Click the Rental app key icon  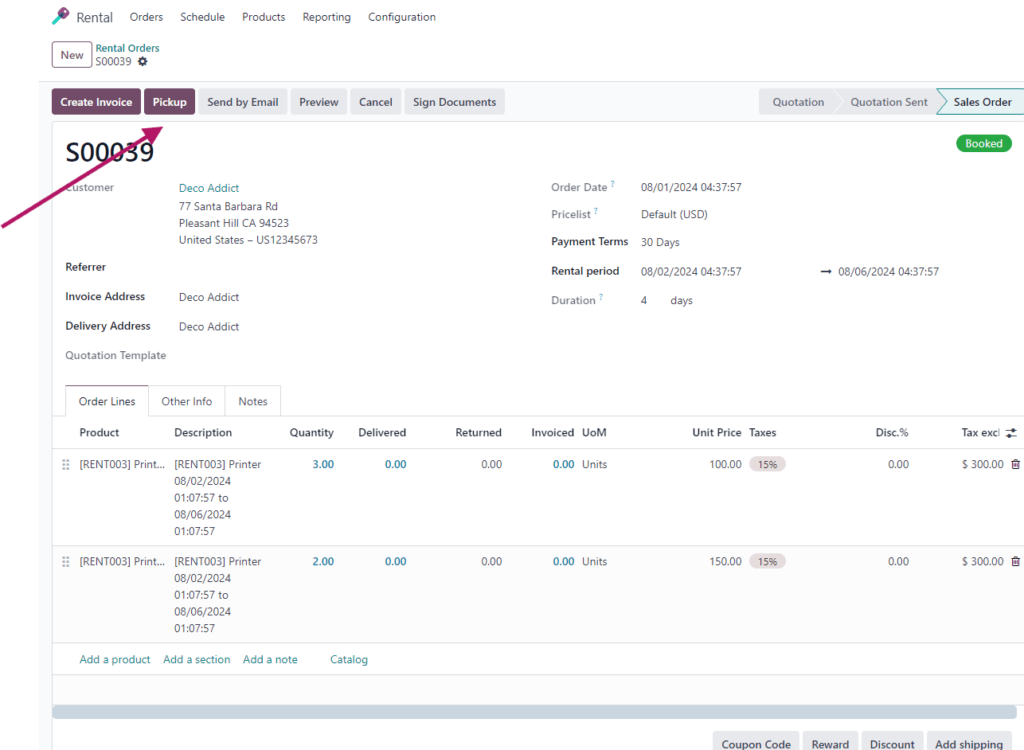click(61, 17)
